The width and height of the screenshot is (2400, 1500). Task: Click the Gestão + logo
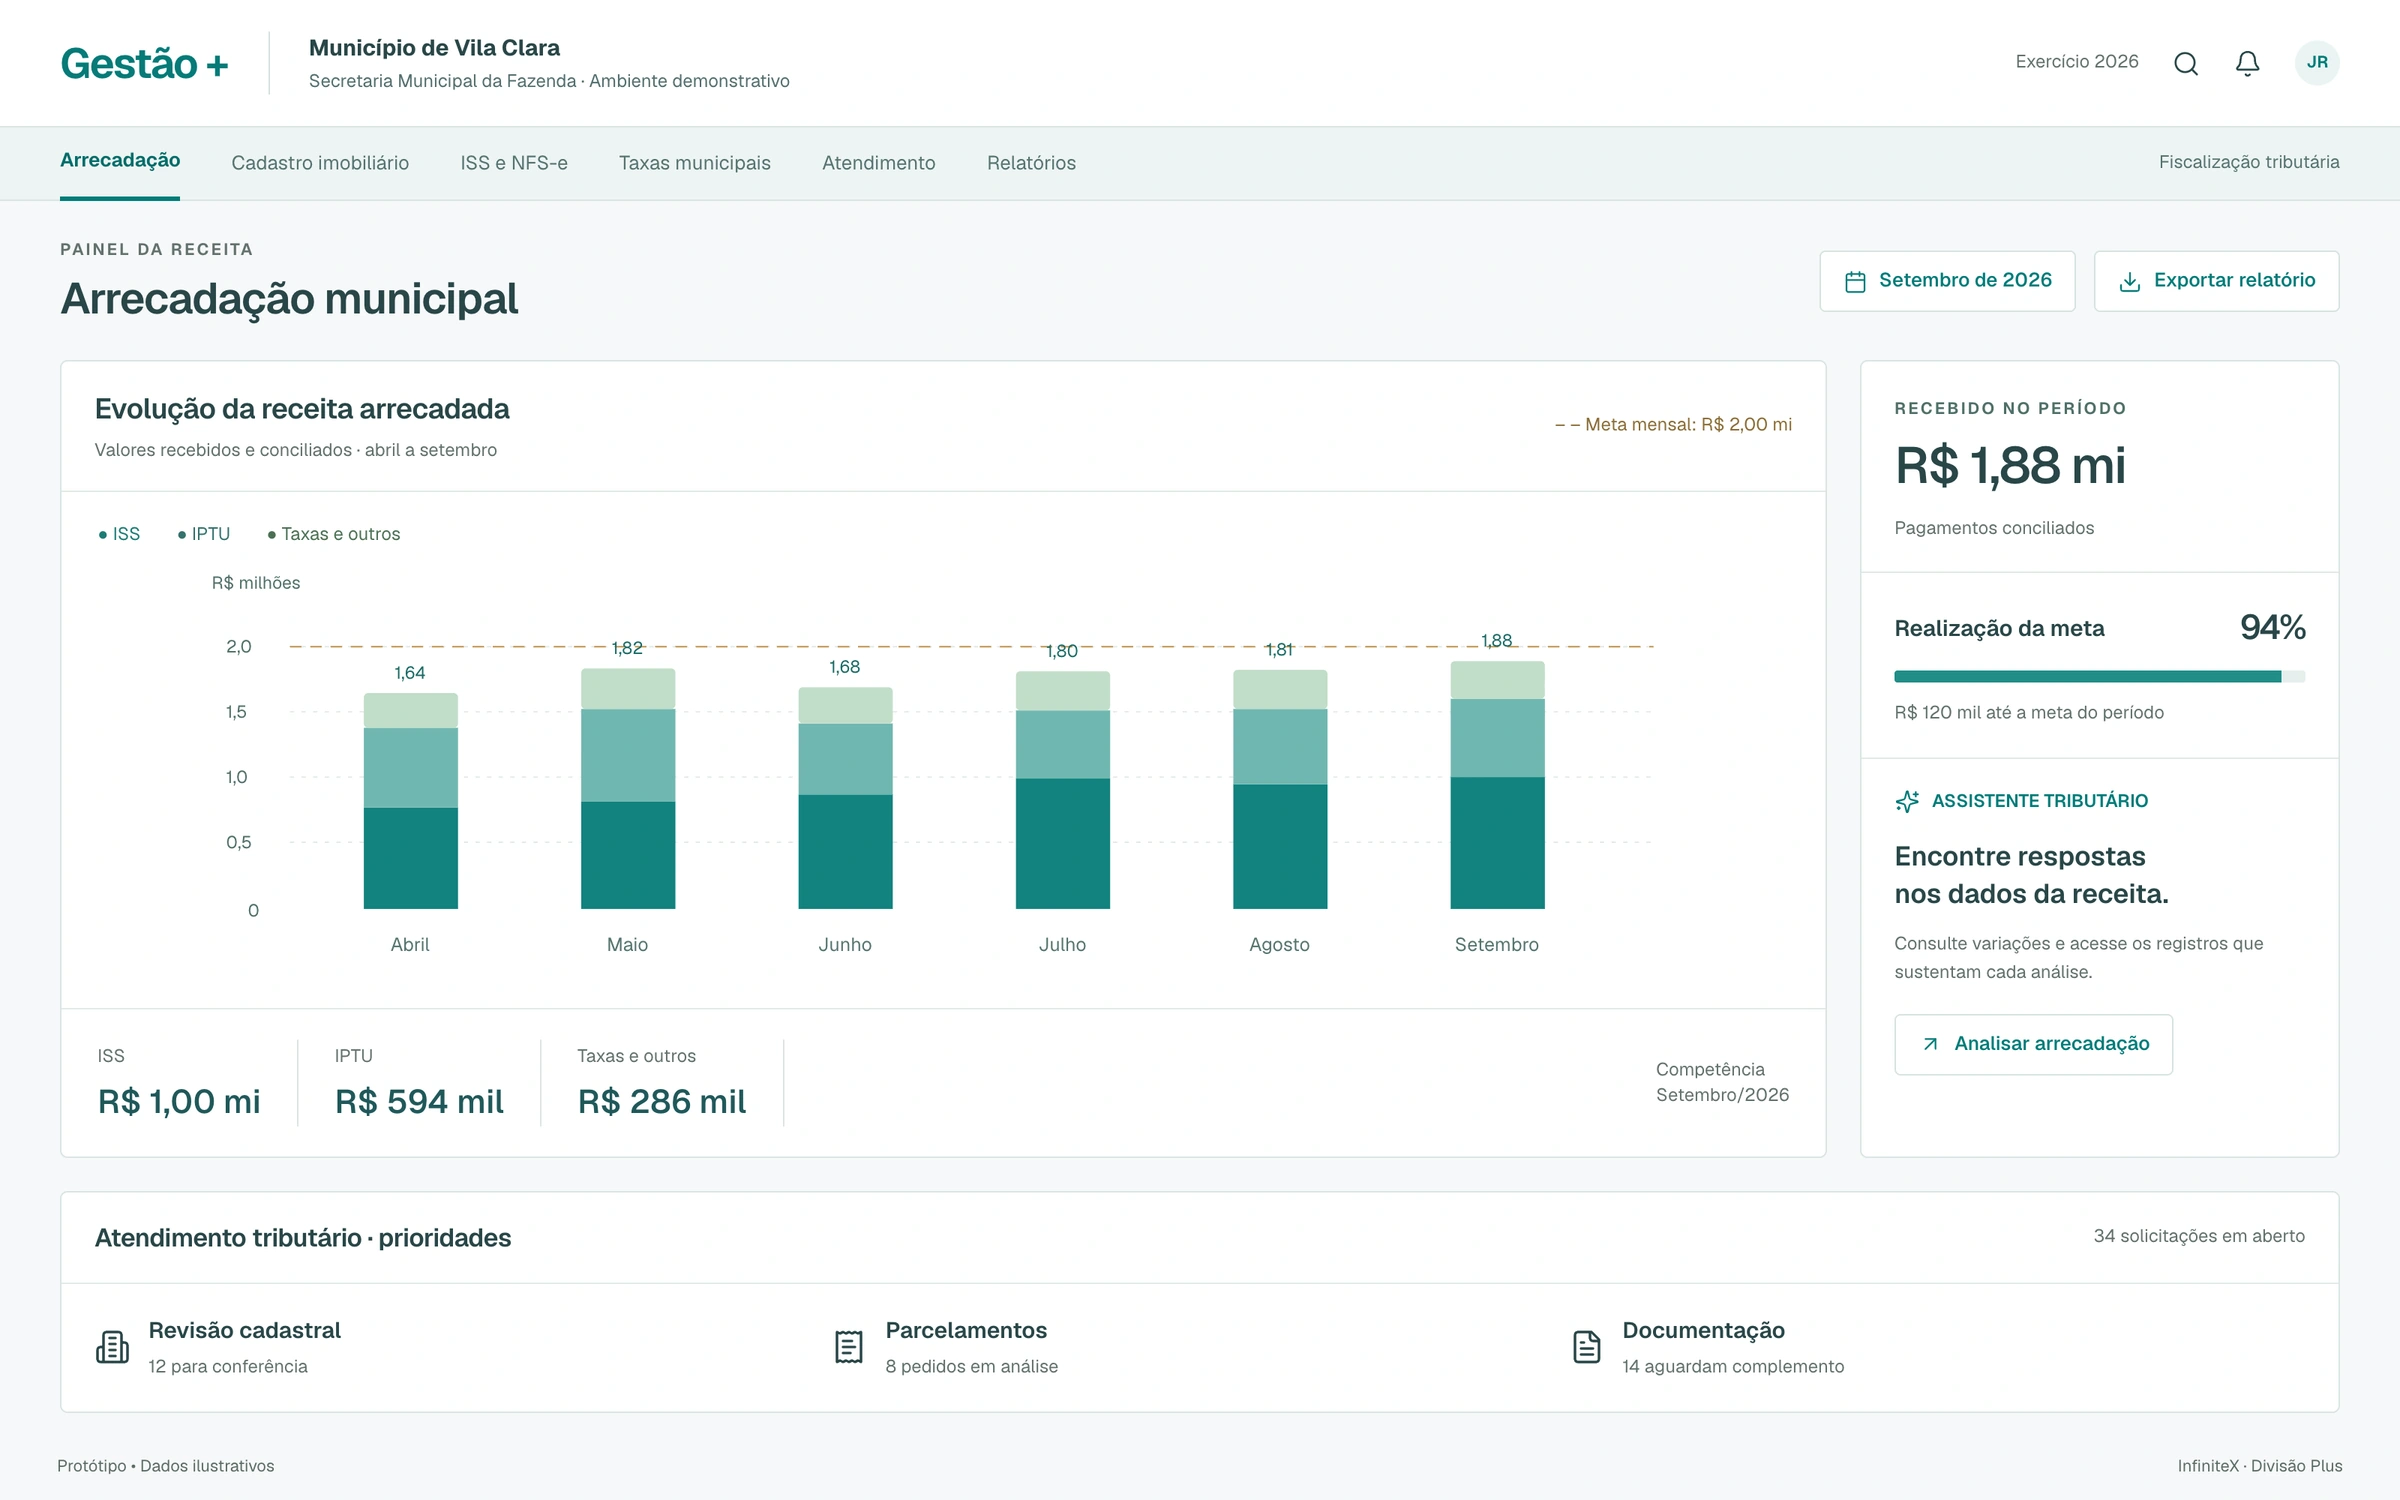pyautogui.click(x=145, y=63)
